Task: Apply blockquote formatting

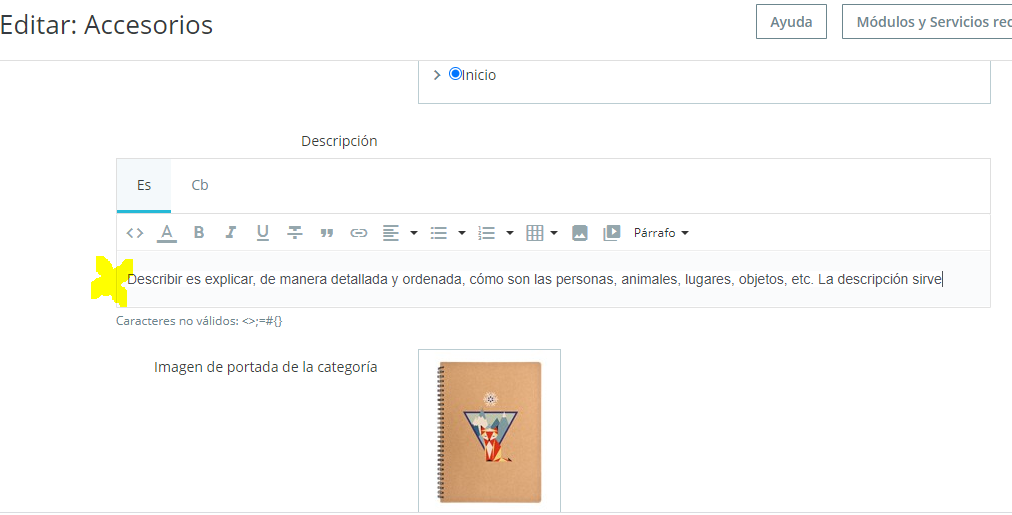Action: pos(327,233)
